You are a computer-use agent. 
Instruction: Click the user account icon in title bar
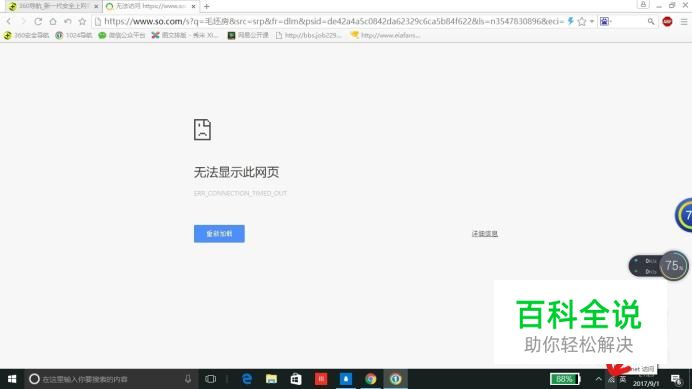(643, 5)
